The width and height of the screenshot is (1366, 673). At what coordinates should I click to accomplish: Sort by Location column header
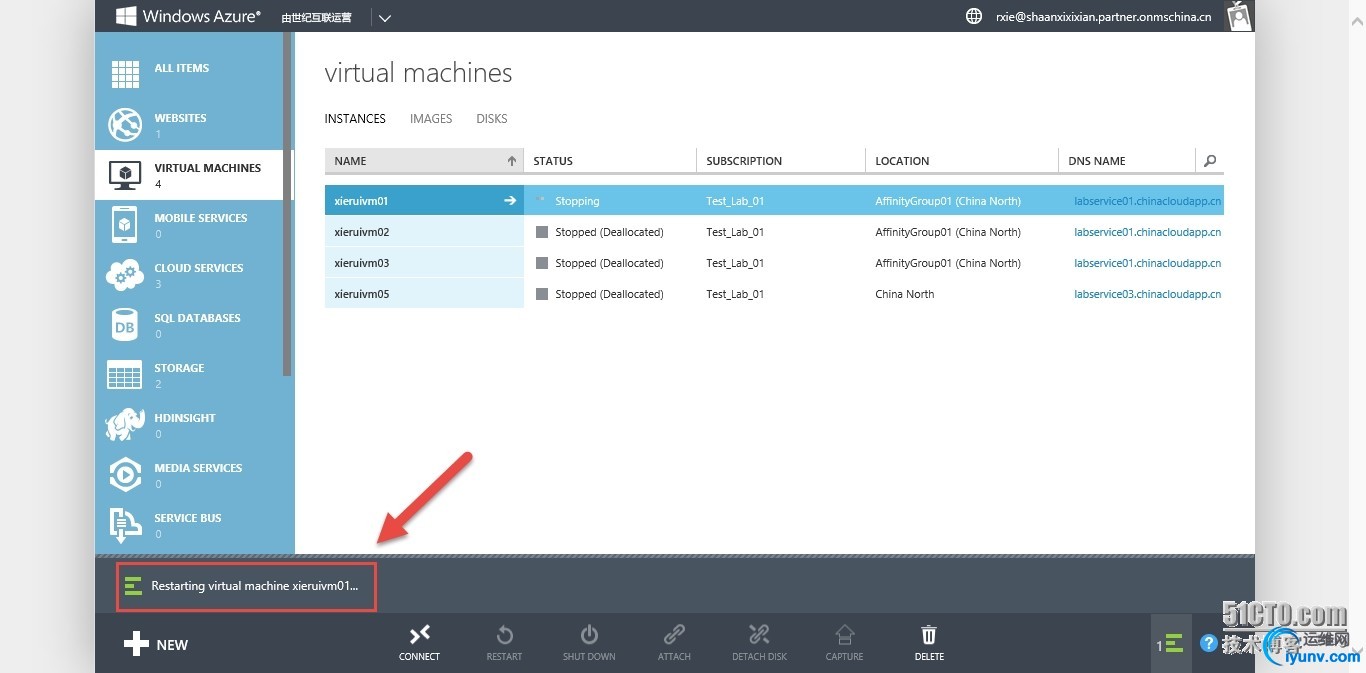click(x=962, y=161)
